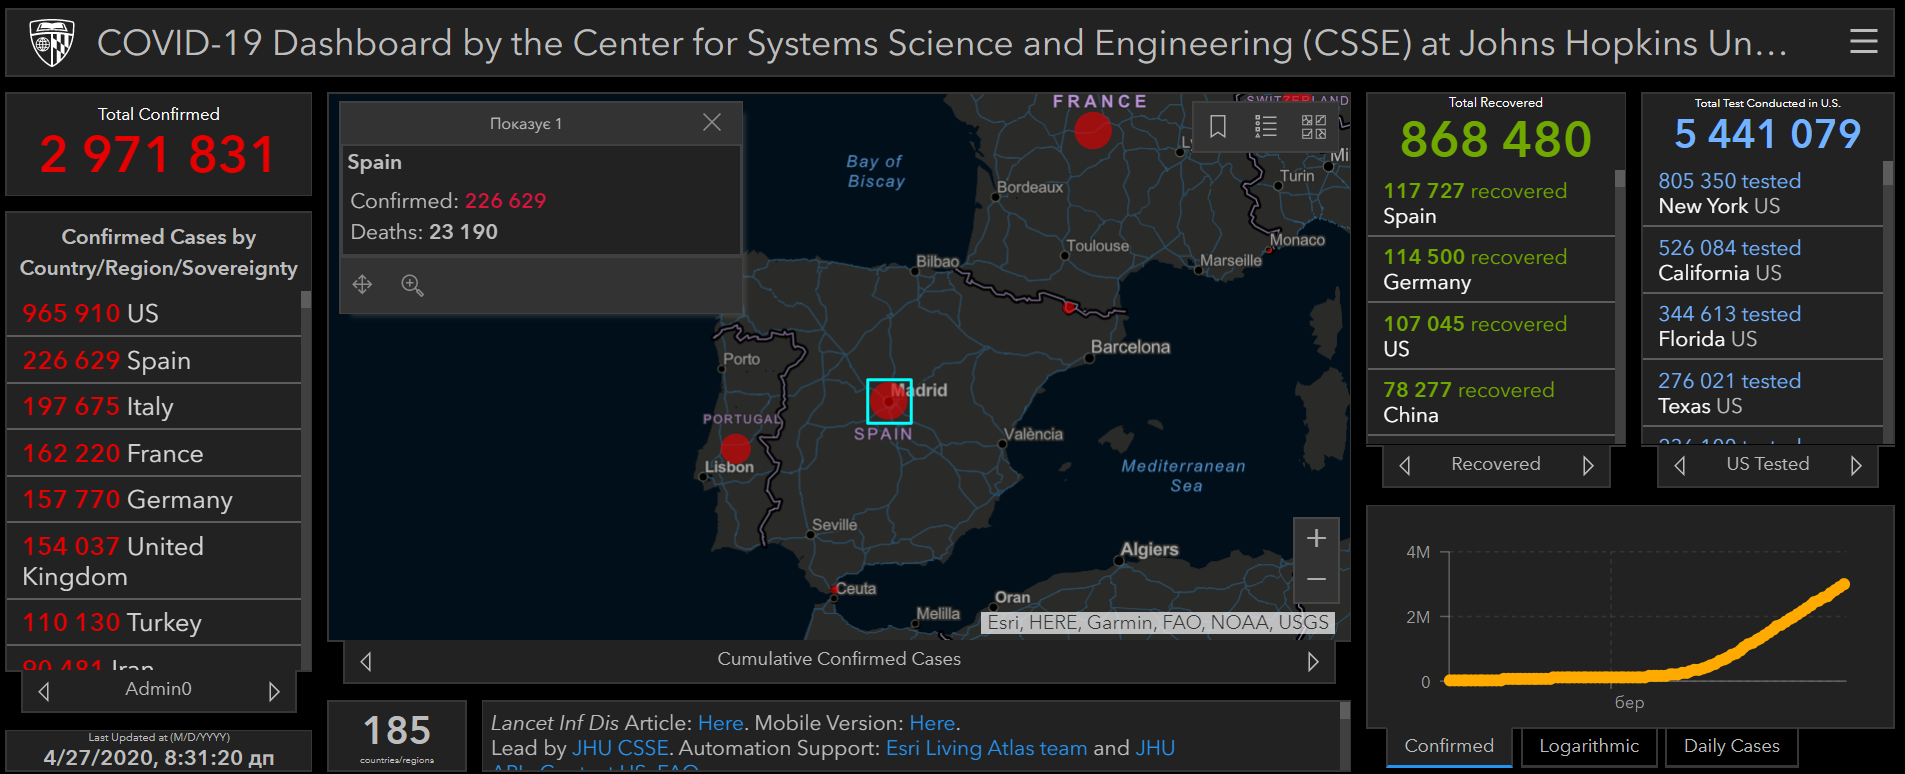Image resolution: width=1905 pixels, height=774 pixels.
Task: Click left arrow next to Recovered
Action: click(x=1405, y=465)
